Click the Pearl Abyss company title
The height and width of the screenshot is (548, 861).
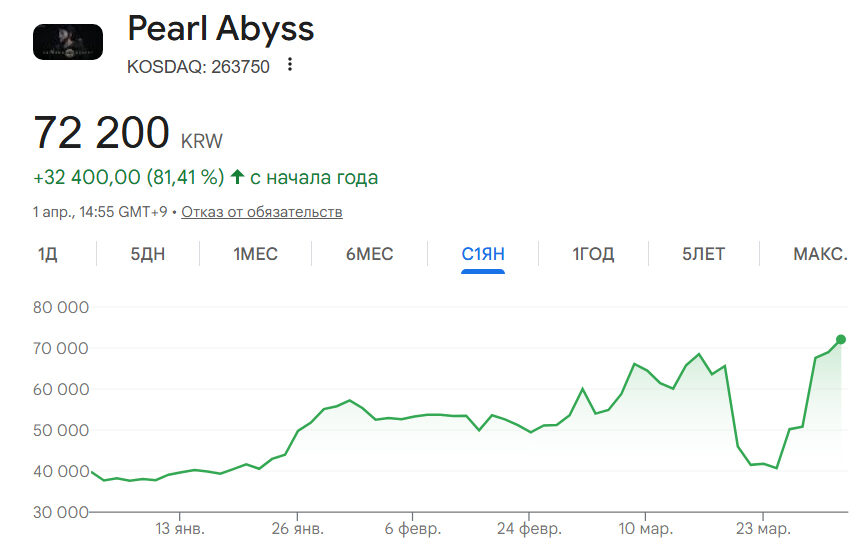pyautogui.click(x=221, y=28)
